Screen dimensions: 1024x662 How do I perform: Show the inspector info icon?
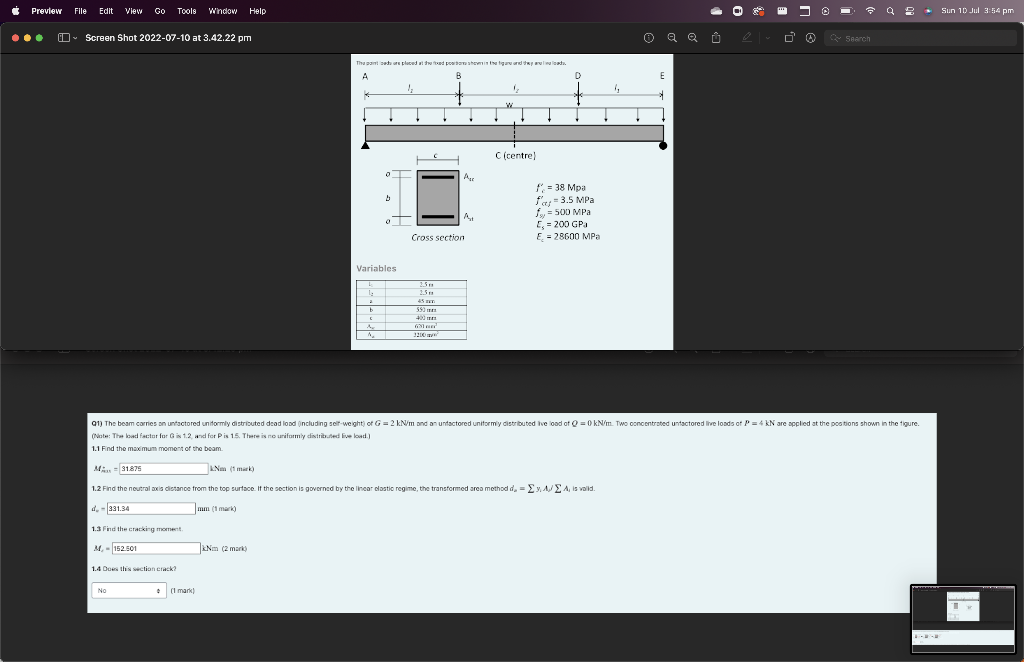(x=649, y=38)
